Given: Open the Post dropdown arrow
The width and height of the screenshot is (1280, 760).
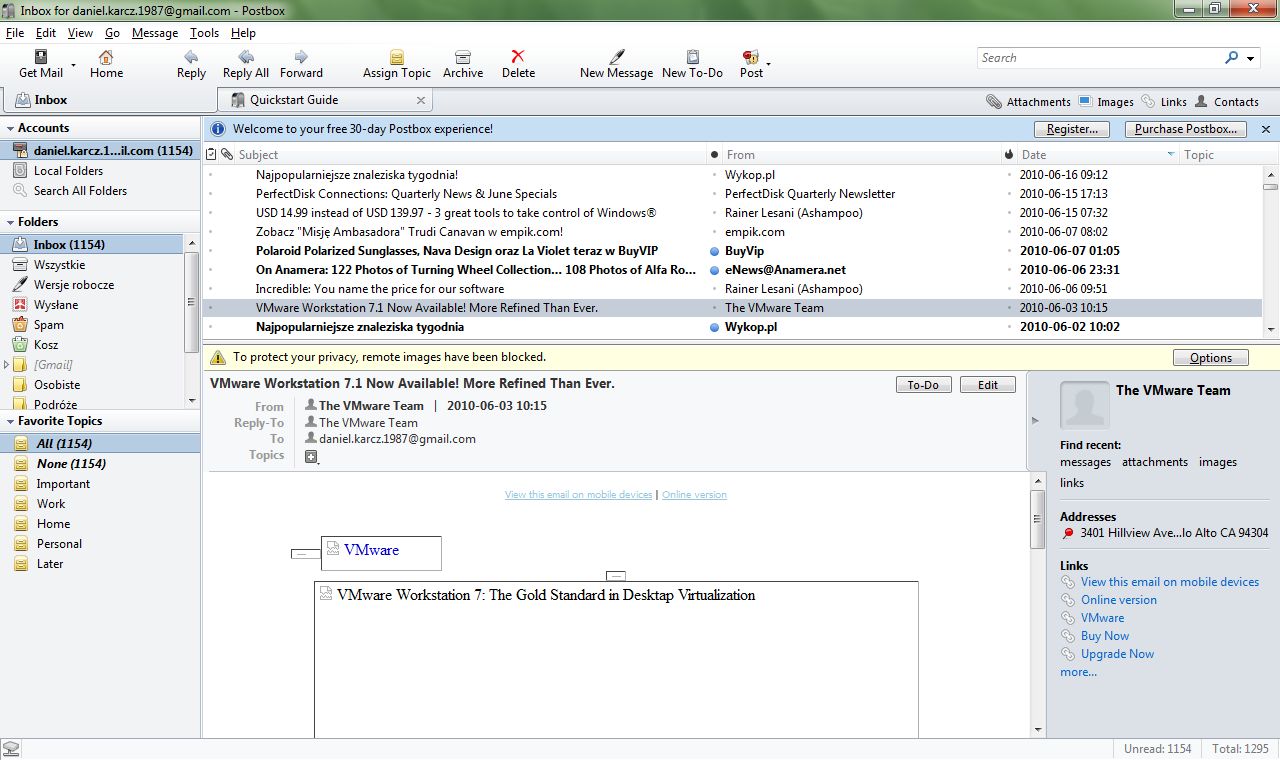Looking at the screenshot, I should 768,63.
